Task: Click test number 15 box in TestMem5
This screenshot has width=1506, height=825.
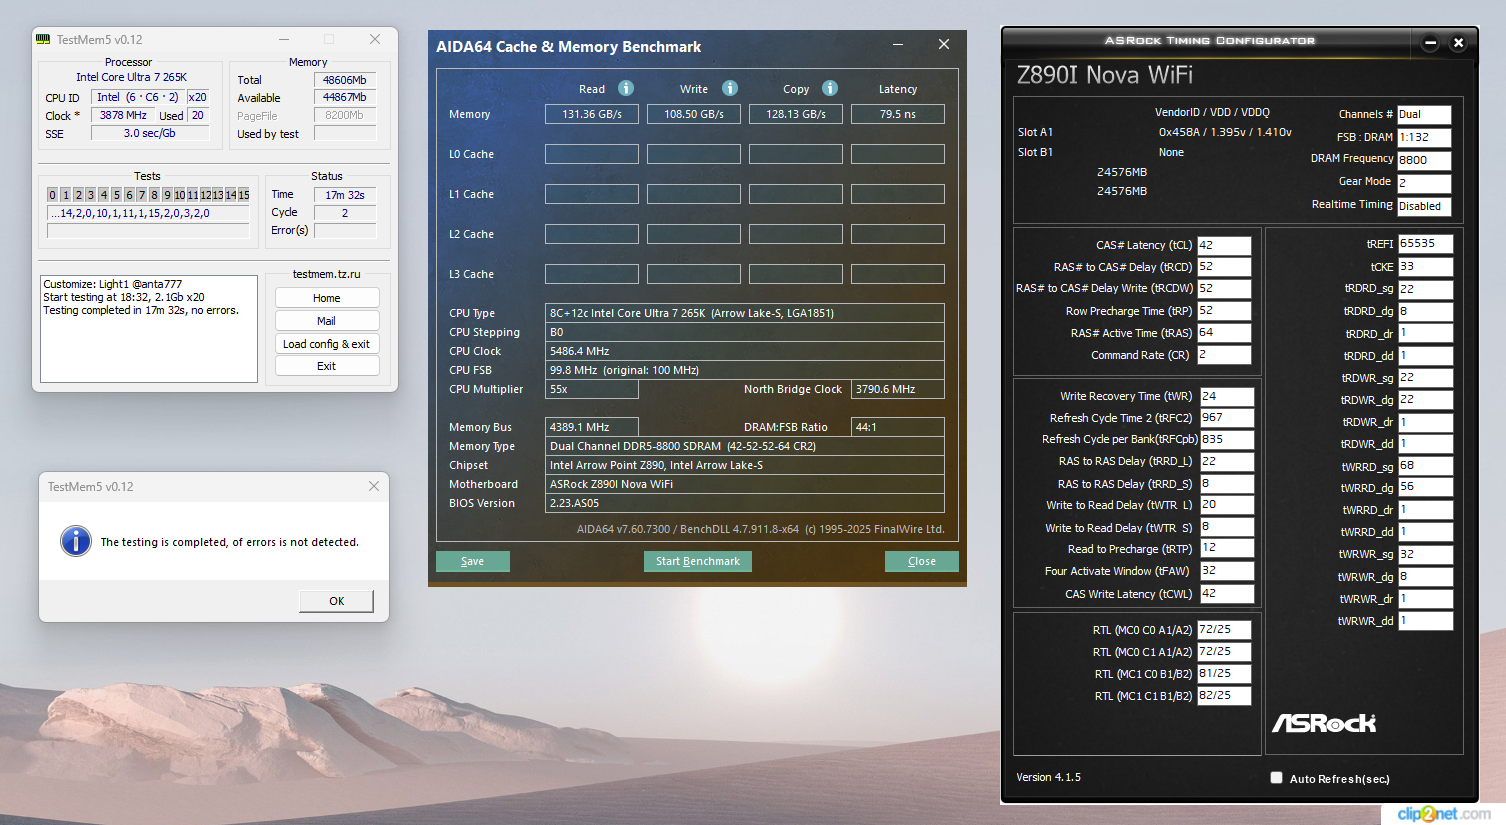Action: click(244, 195)
